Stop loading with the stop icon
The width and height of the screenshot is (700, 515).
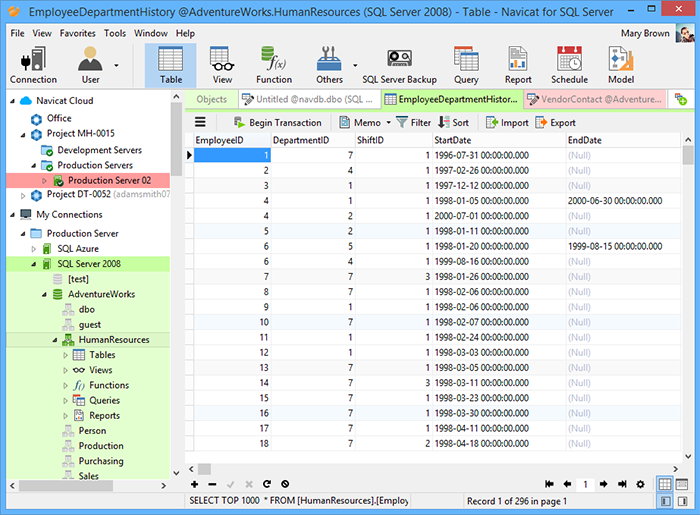tap(285, 484)
